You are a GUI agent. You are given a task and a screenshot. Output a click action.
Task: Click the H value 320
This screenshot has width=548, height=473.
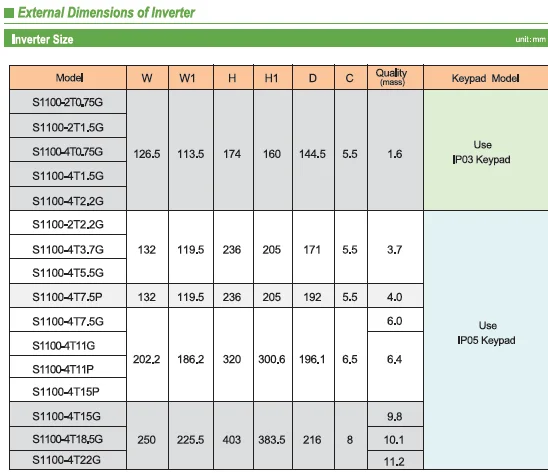(232, 359)
